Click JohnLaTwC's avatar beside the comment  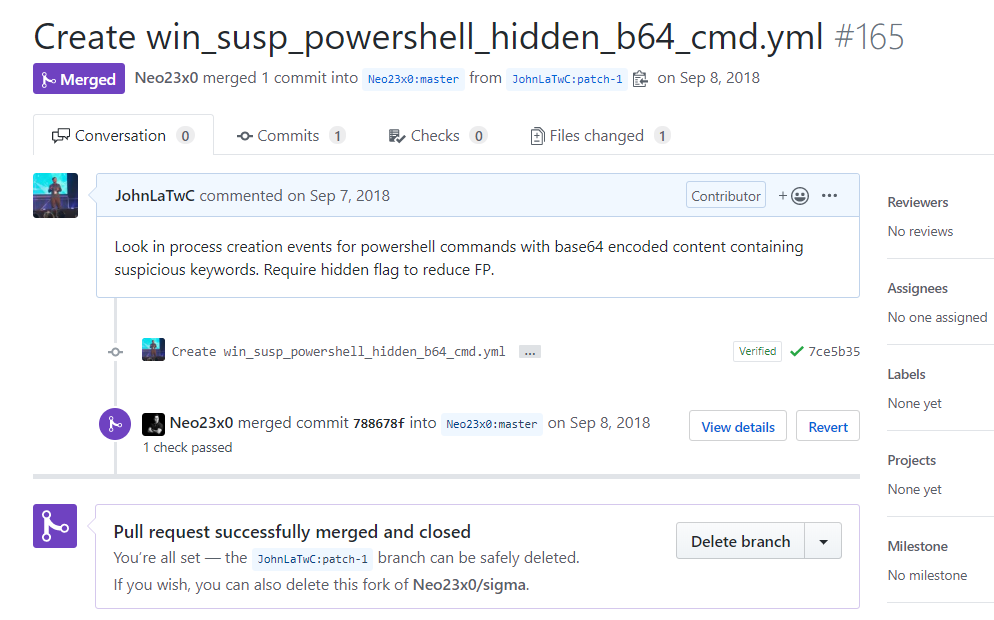pyautogui.click(x=55, y=195)
